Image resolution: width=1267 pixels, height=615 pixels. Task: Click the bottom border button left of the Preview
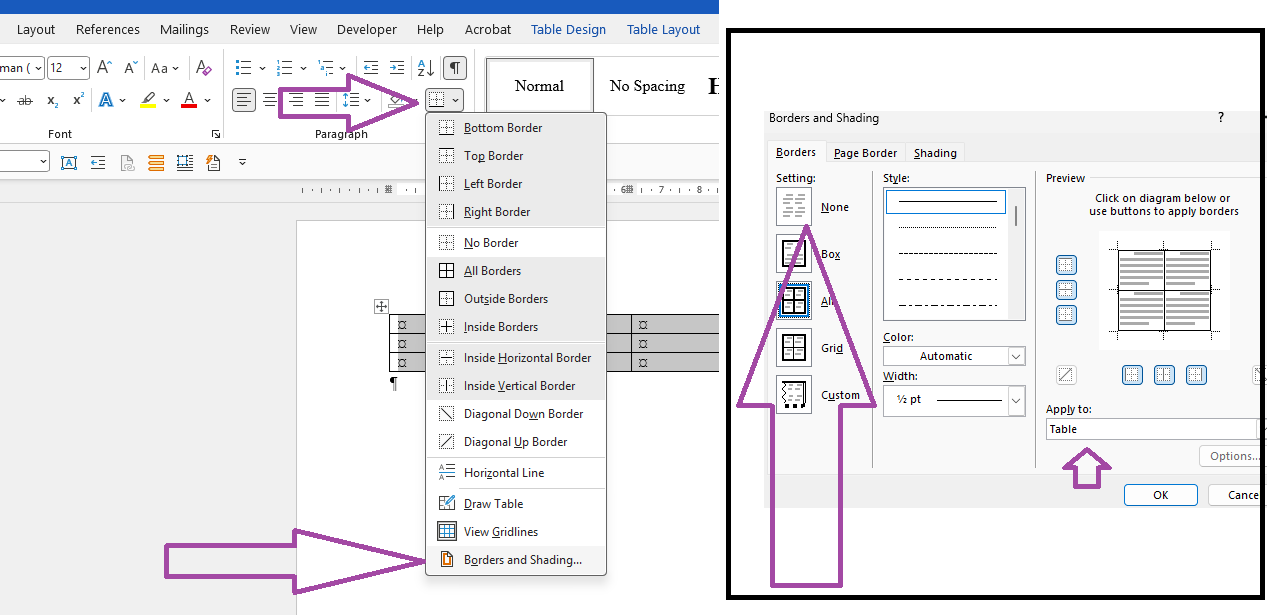coord(1067,315)
